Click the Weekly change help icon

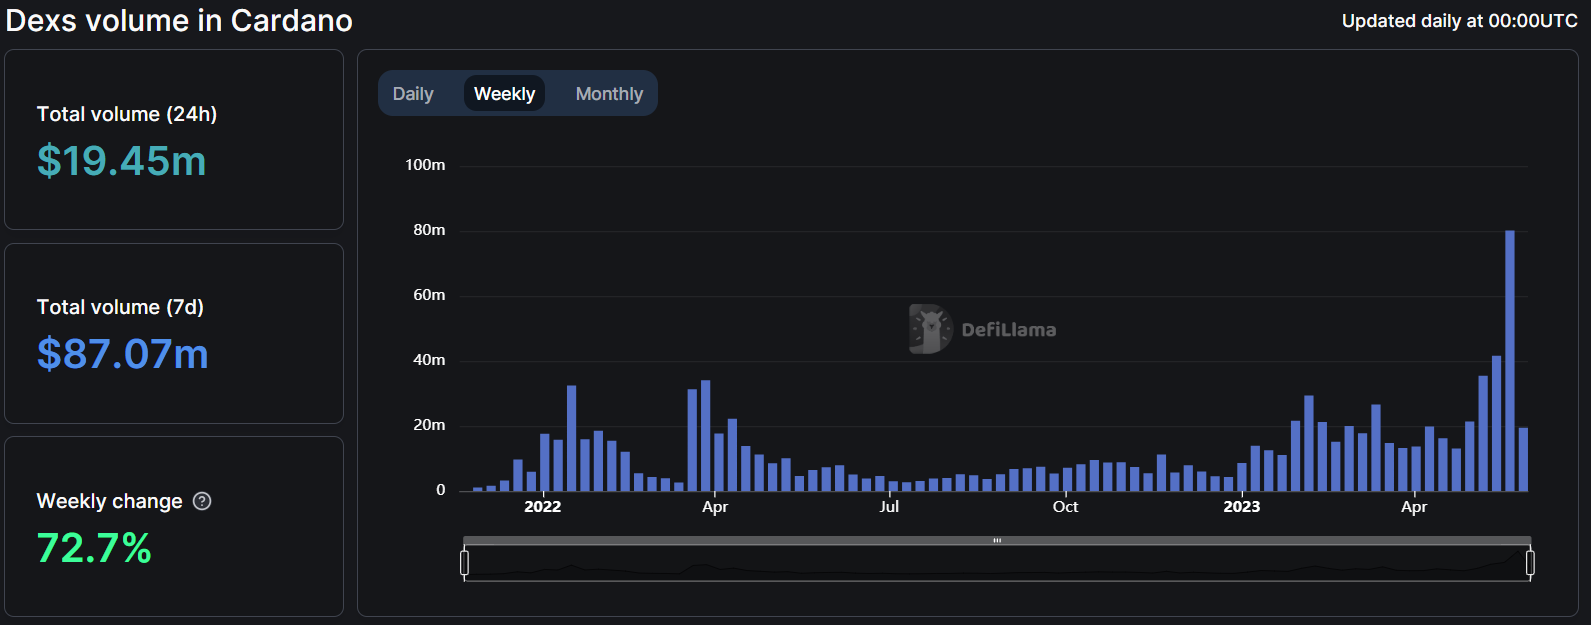click(202, 501)
